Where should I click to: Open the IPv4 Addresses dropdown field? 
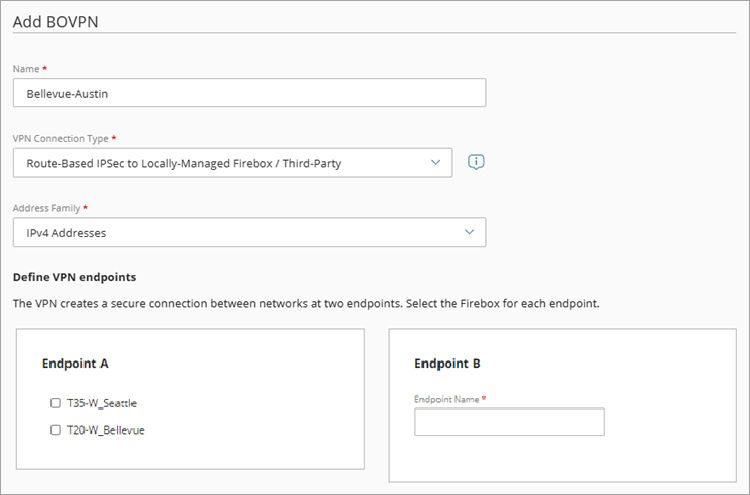point(240,233)
